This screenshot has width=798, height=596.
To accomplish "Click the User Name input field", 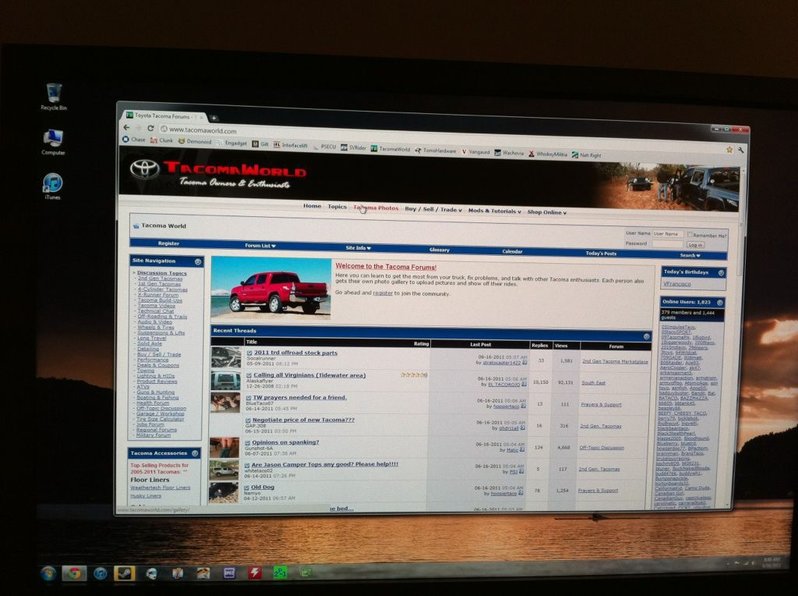I will [x=667, y=234].
